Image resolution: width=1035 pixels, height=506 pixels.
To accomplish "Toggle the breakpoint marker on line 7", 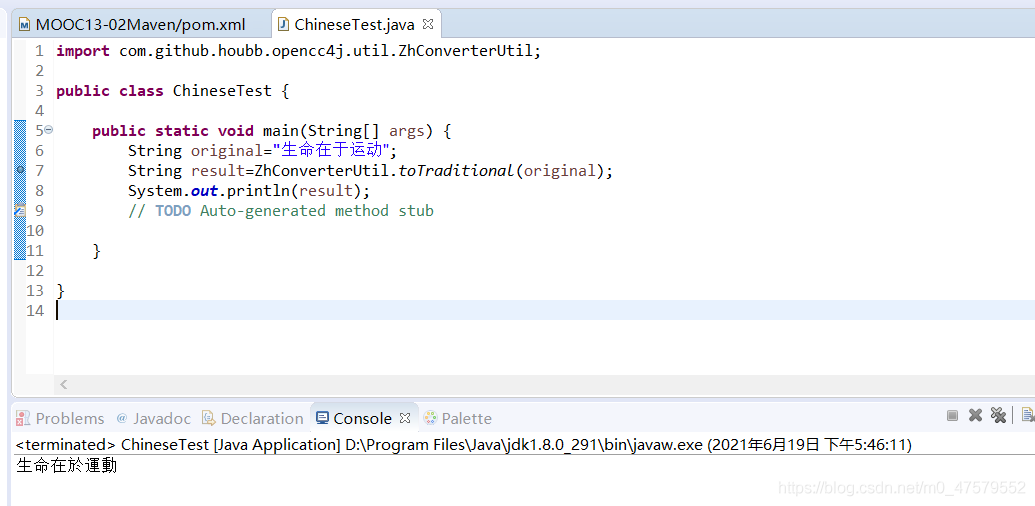I will (x=20, y=170).
